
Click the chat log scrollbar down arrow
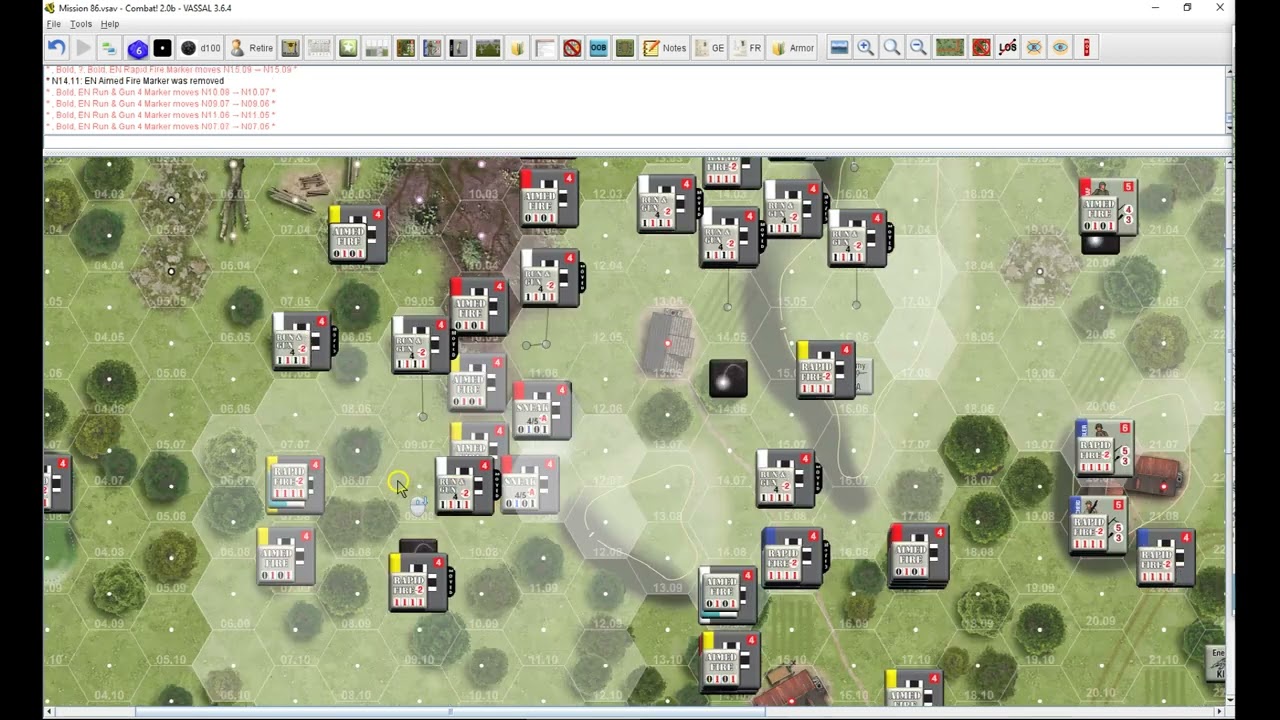coord(1229,129)
